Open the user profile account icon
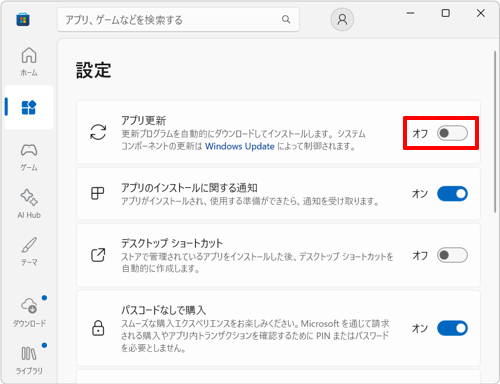The height and width of the screenshot is (384, 500). click(342, 19)
